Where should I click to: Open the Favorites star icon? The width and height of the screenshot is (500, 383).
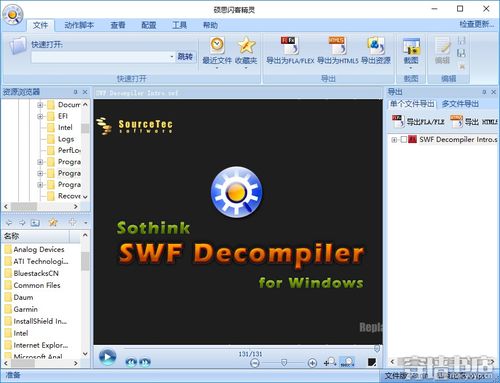[246, 45]
